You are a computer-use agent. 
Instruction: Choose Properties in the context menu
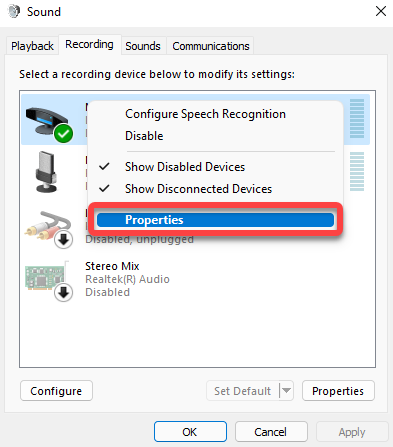click(215, 220)
